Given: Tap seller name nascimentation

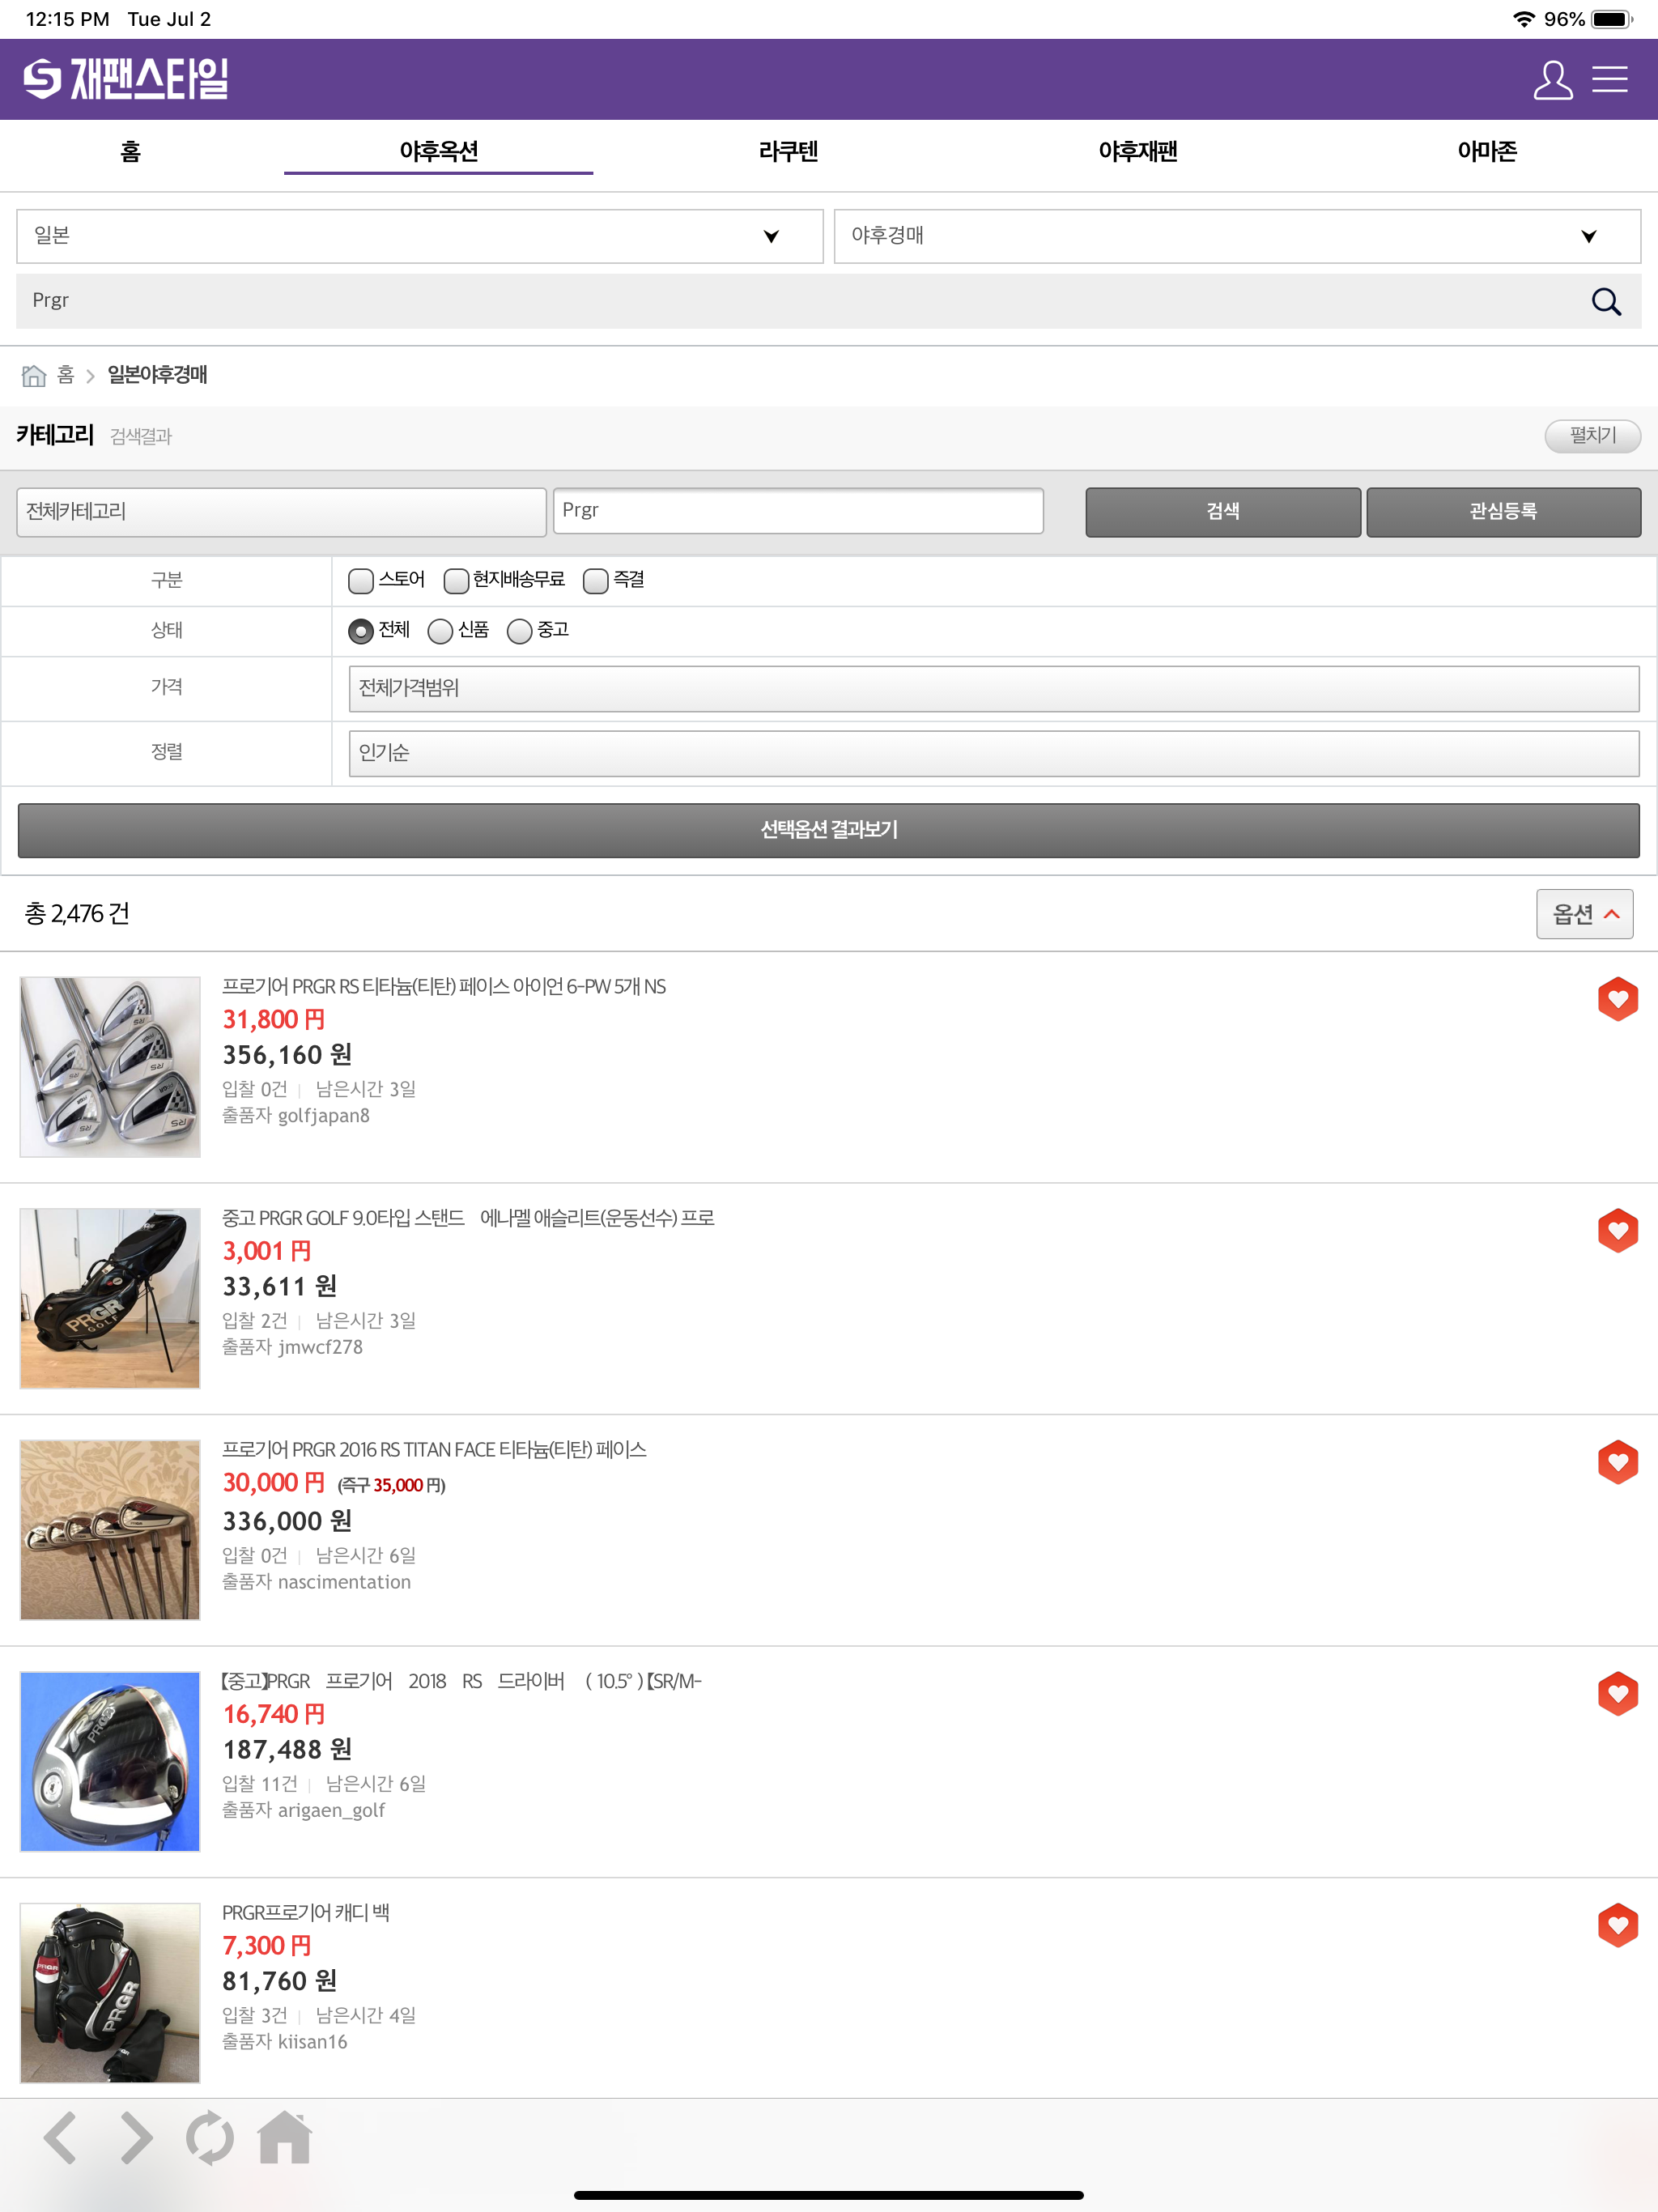Looking at the screenshot, I should [x=344, y=1582].
